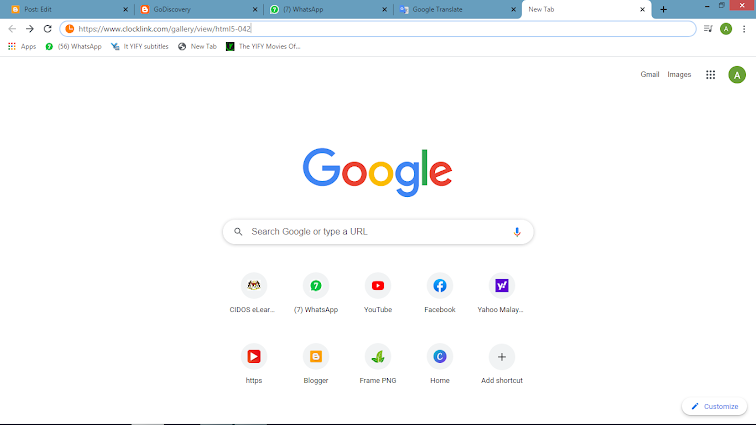Open the Chrome profile avatar in toolbar
The width and height of the screenshot is (756, 425).
click(726, 29)
